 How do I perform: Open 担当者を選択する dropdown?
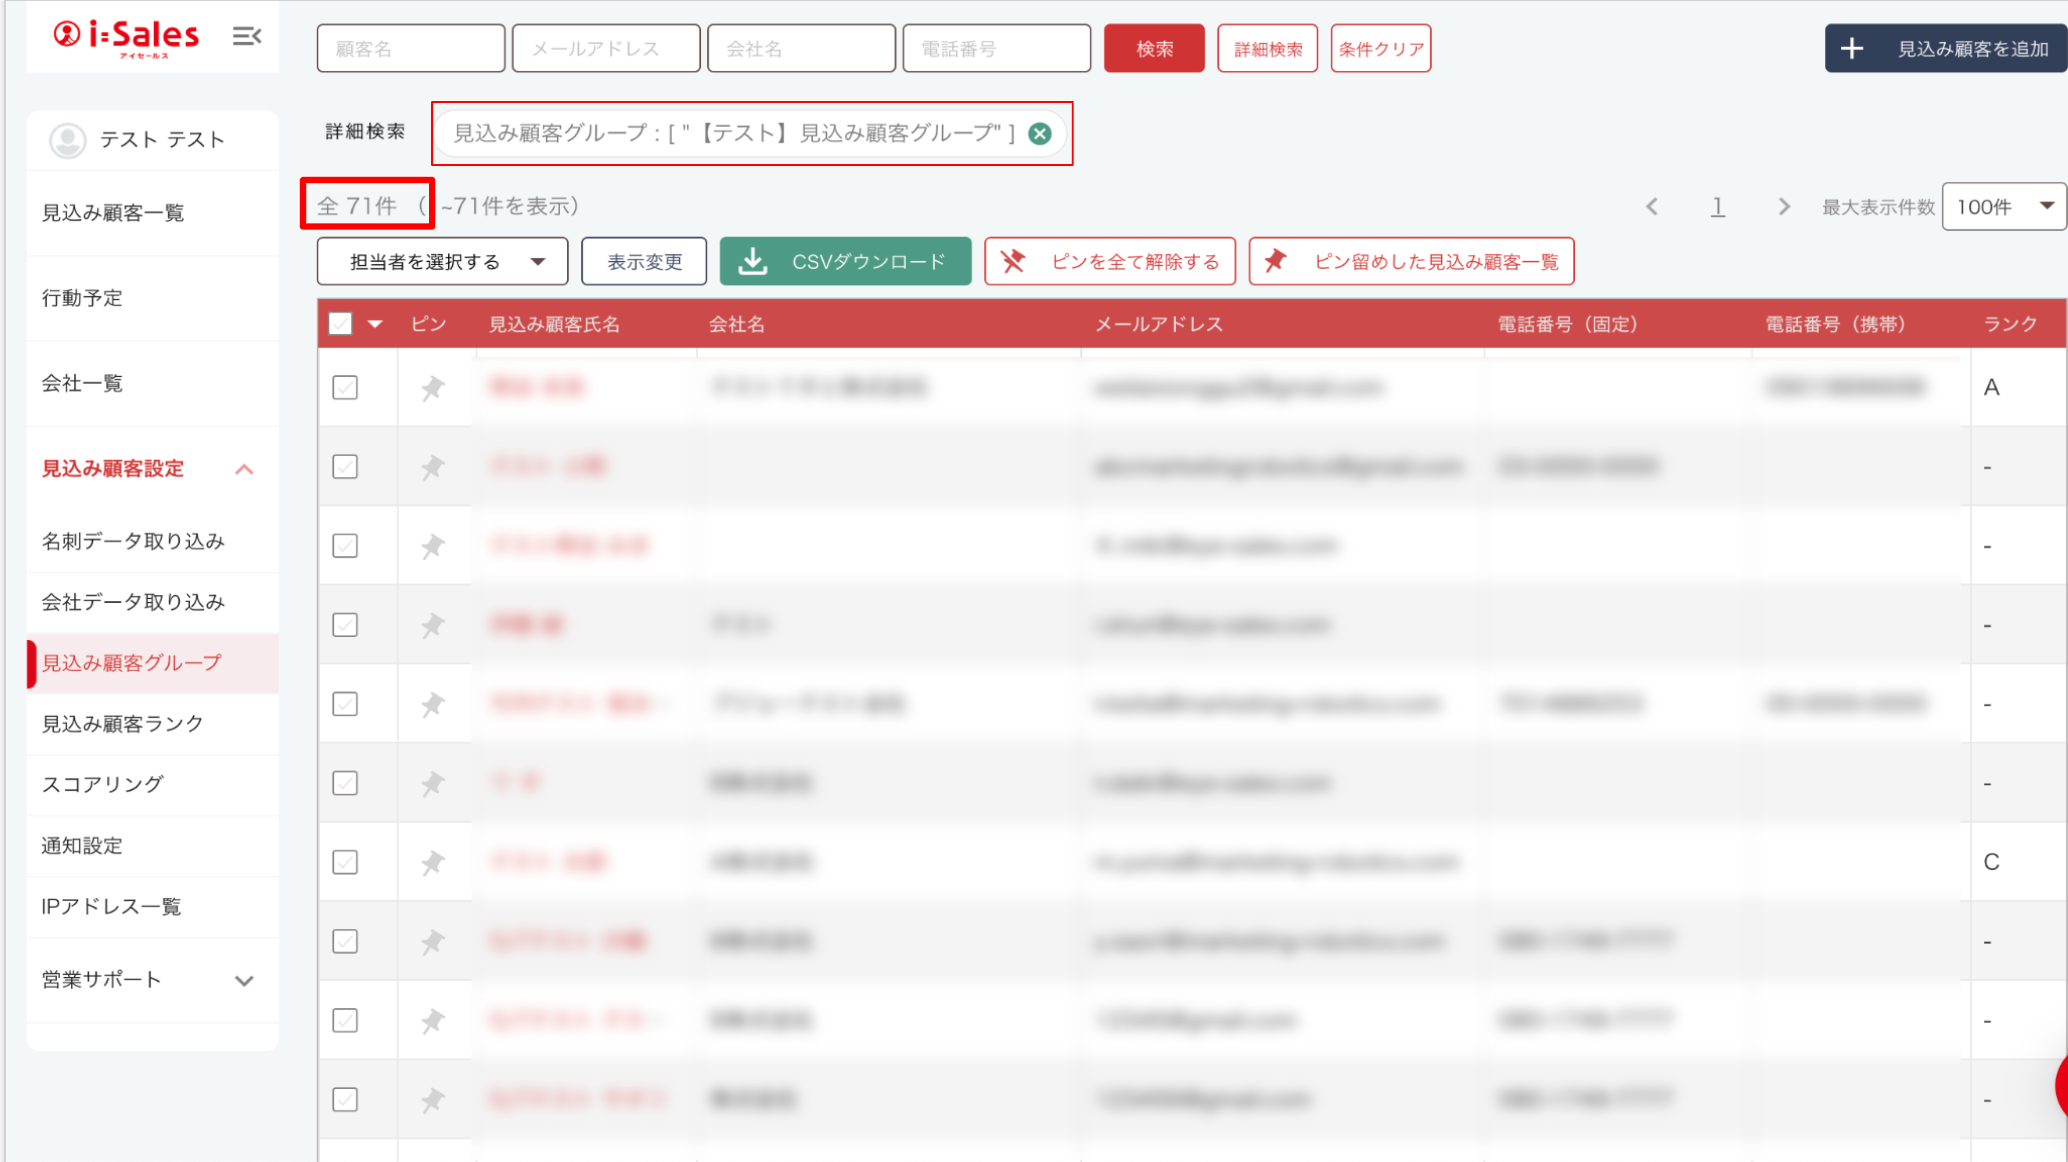[x=442, y=262]
